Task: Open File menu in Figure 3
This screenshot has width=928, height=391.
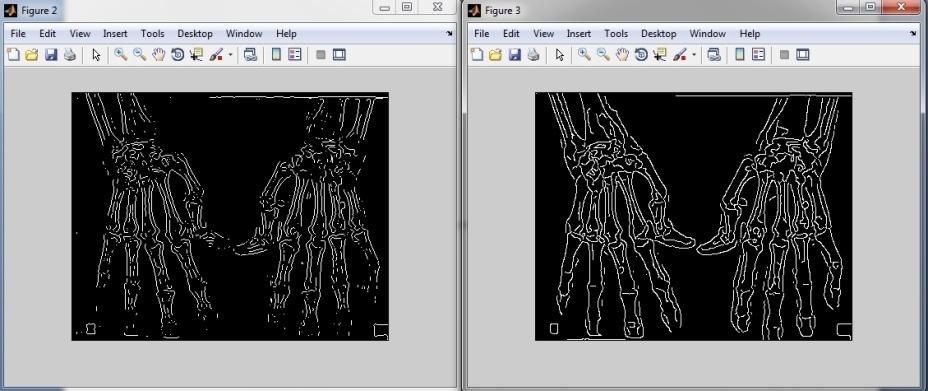Action: pos(482,34)
